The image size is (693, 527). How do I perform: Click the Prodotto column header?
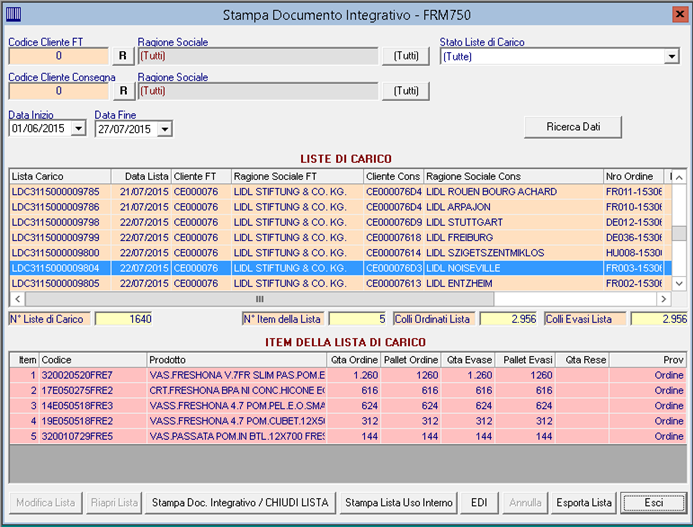point(236,360)
